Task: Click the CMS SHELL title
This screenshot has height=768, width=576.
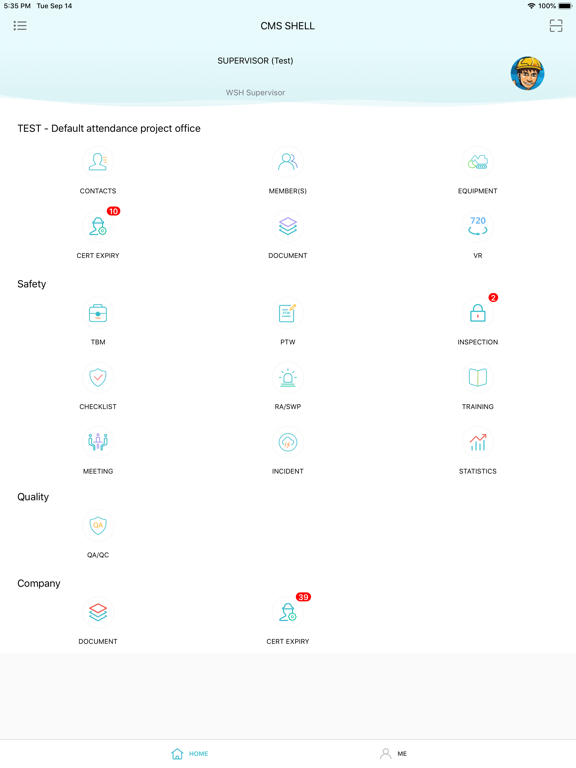Action: coord(288,26)
